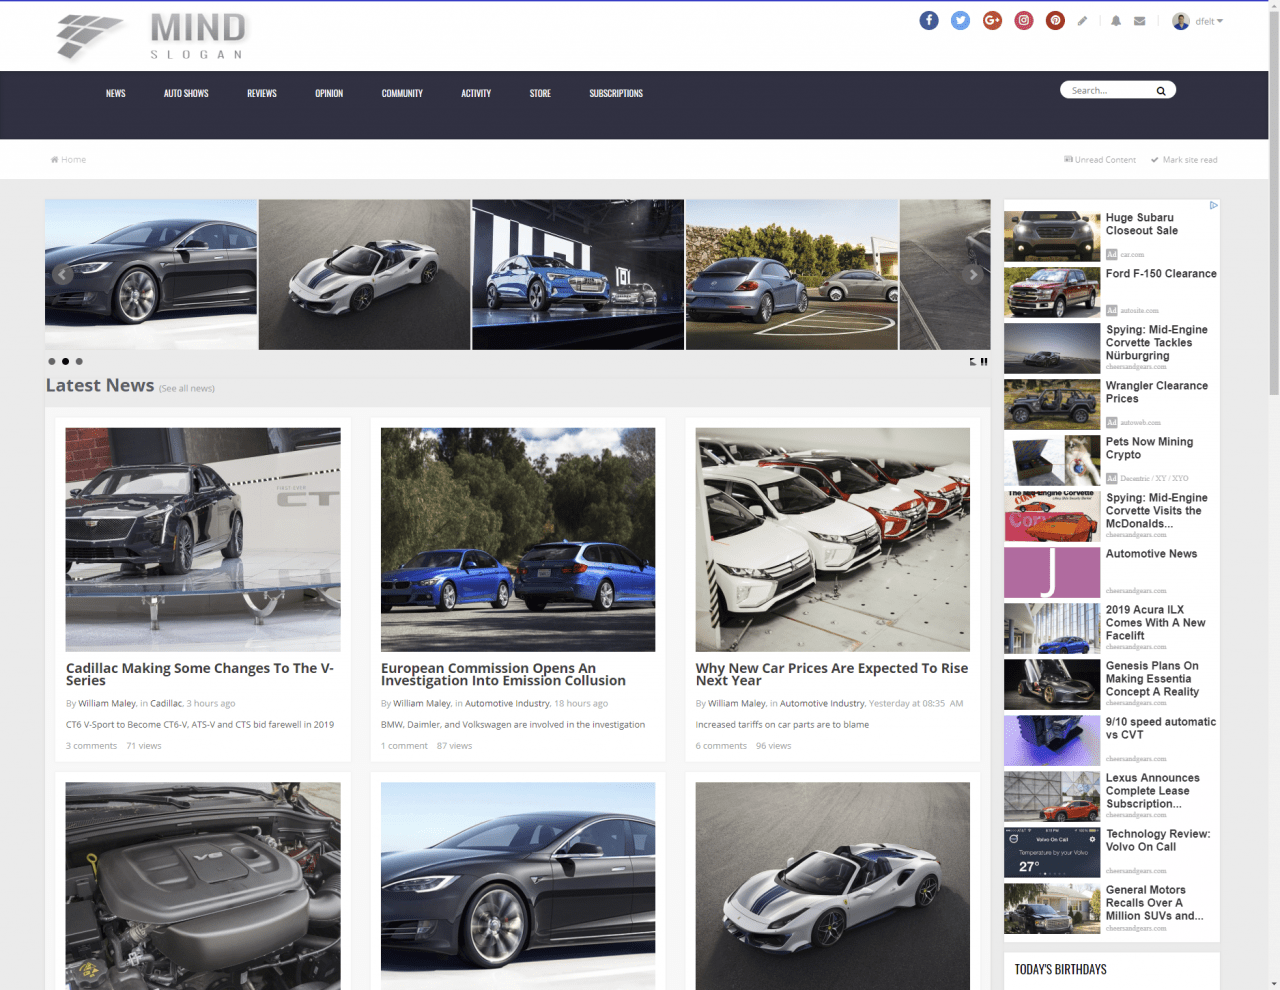Image resolution: width=1280 pixels, height=990 pixels.
Task: Click the See all news link
Action: [x=187, y=389]
